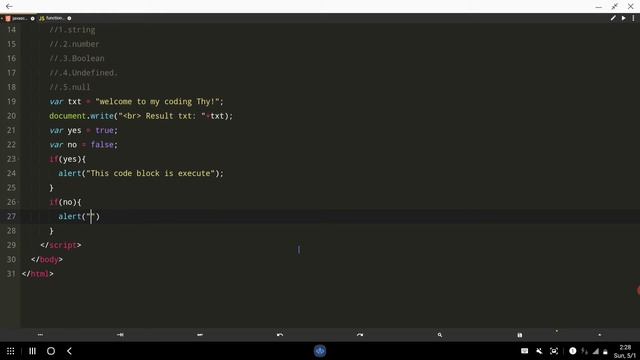640x360 pixels.
Task: Click the dash icon left of the undo arrow
Action: [200, 335]
